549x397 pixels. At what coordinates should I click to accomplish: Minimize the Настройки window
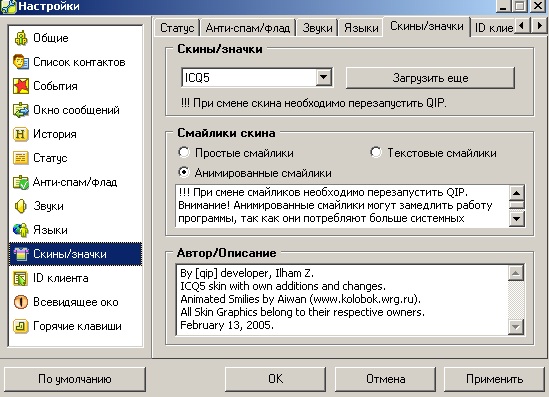(504, 6)
